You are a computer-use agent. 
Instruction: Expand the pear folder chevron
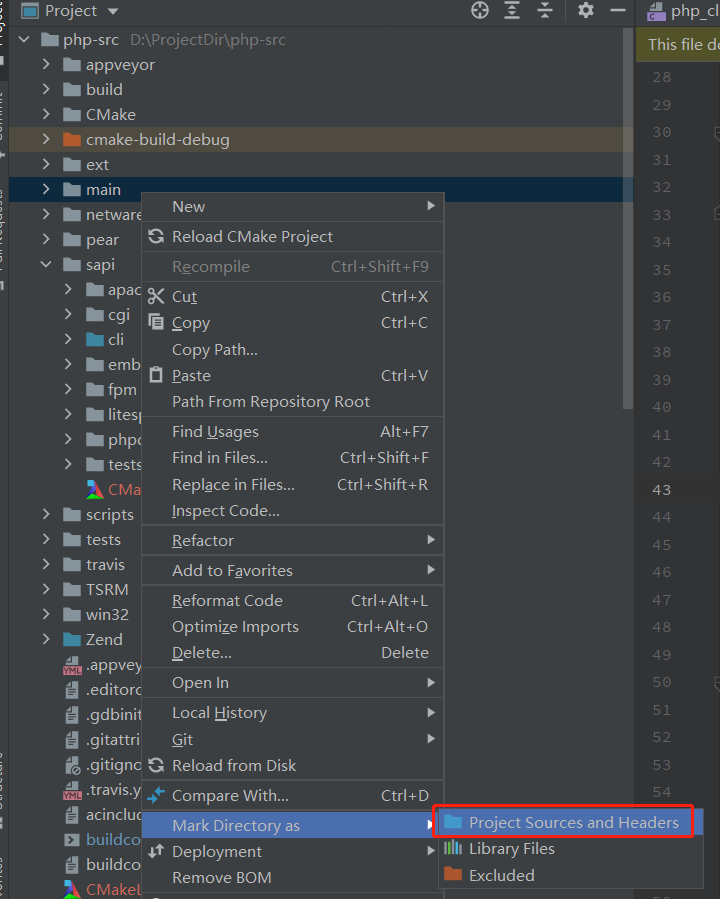46,239
